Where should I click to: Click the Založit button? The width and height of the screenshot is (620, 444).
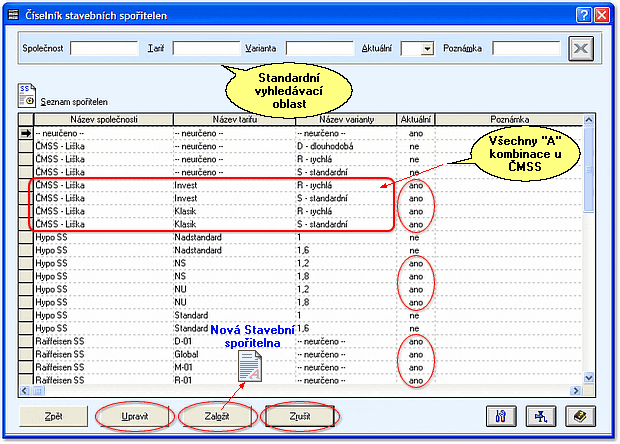[x=217, y=416]
